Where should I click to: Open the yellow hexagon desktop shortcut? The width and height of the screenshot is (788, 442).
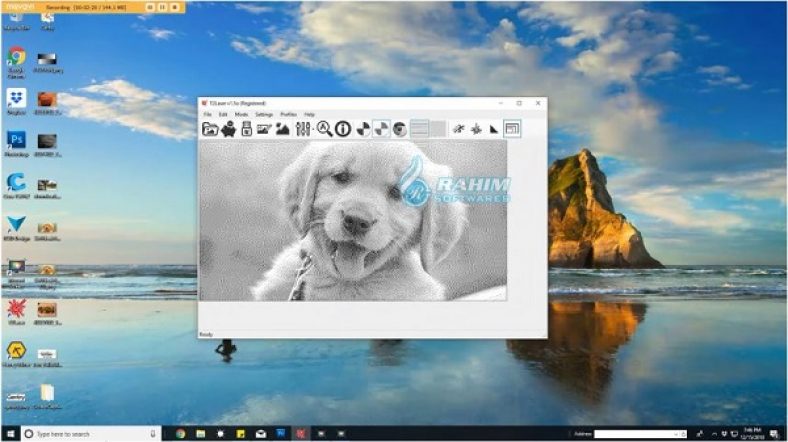pyautogui.click(x=16, y=354)
